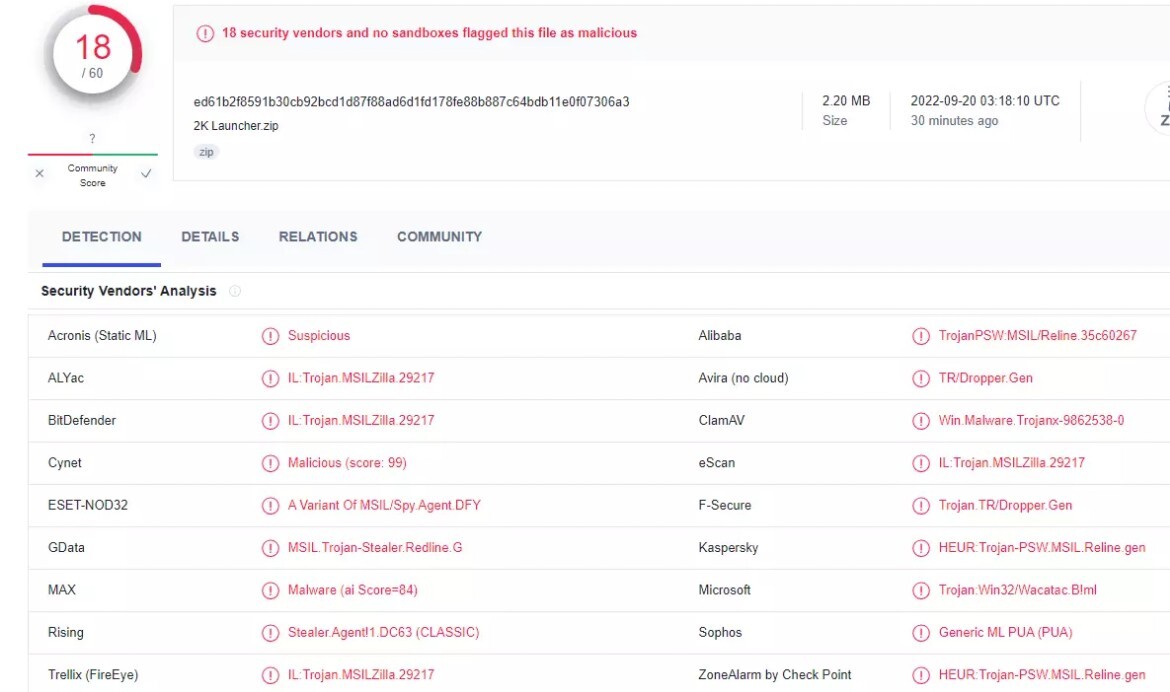Click the warning icon in eScan row
The width and height of the screenshot is (1170, 692).
[x=921, y=463]
